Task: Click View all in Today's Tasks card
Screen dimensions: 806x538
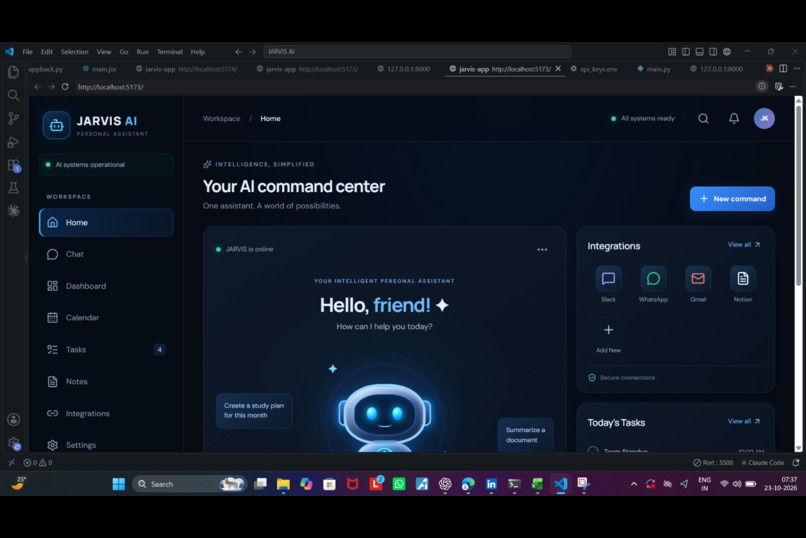Action: tap(744, 421)
